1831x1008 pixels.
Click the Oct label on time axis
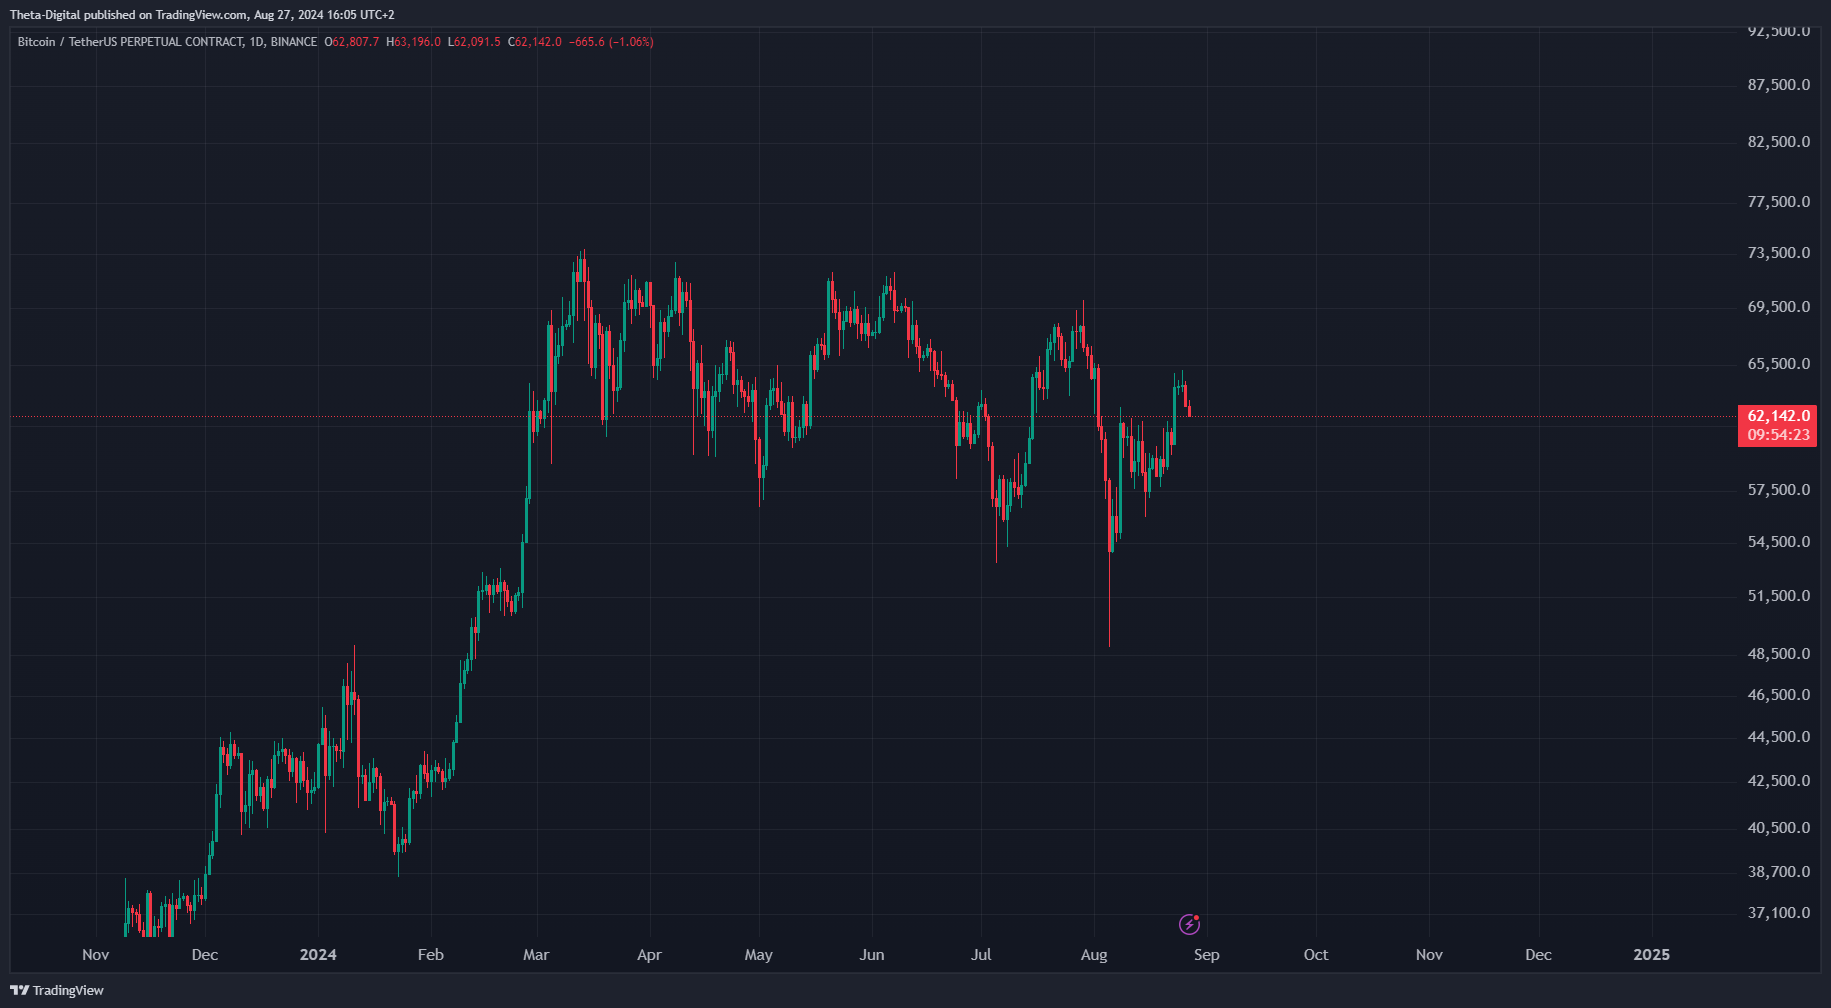pyautogui.click(x=1316, y=955)
